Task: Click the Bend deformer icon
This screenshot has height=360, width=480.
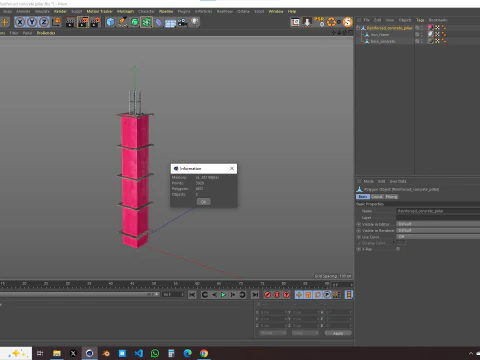Action: [x=159, y=22]
